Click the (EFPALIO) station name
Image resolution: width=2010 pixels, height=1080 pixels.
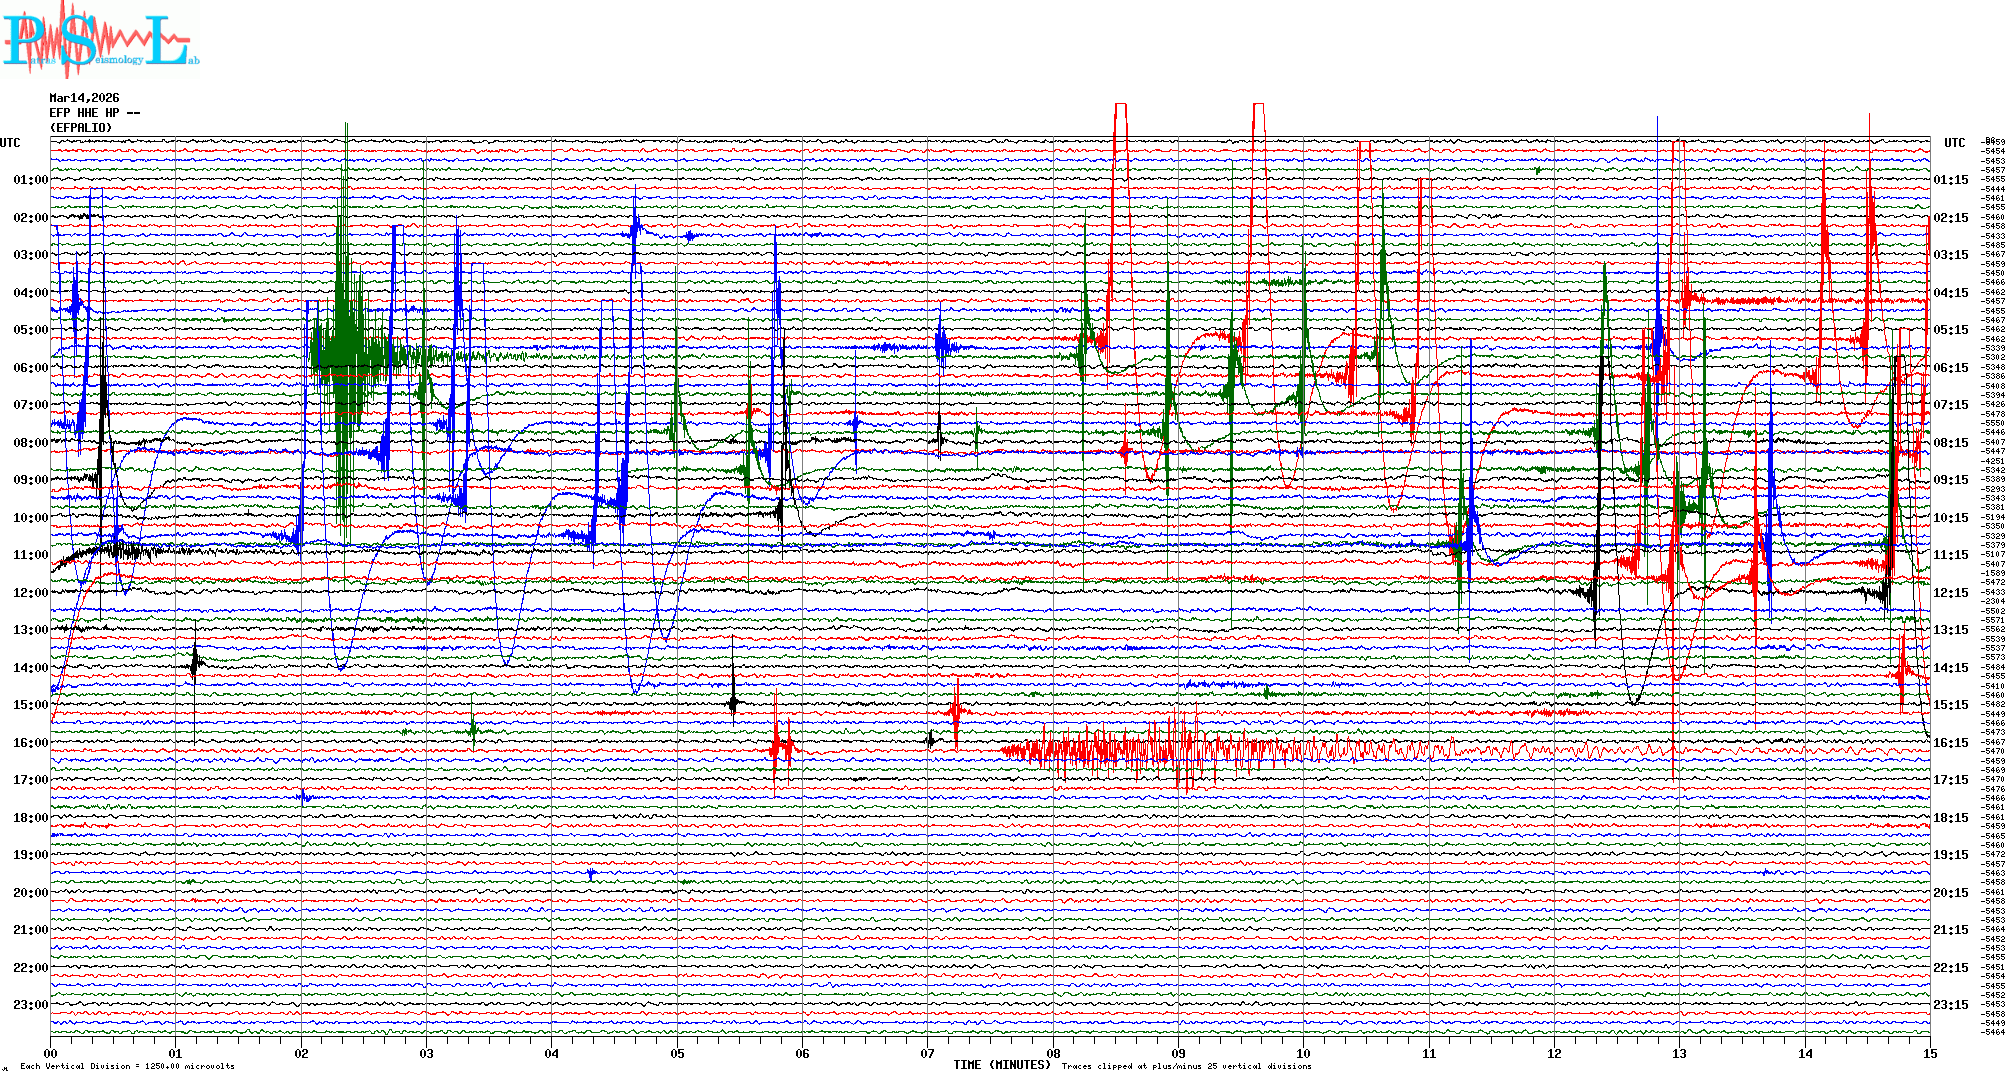81,128
